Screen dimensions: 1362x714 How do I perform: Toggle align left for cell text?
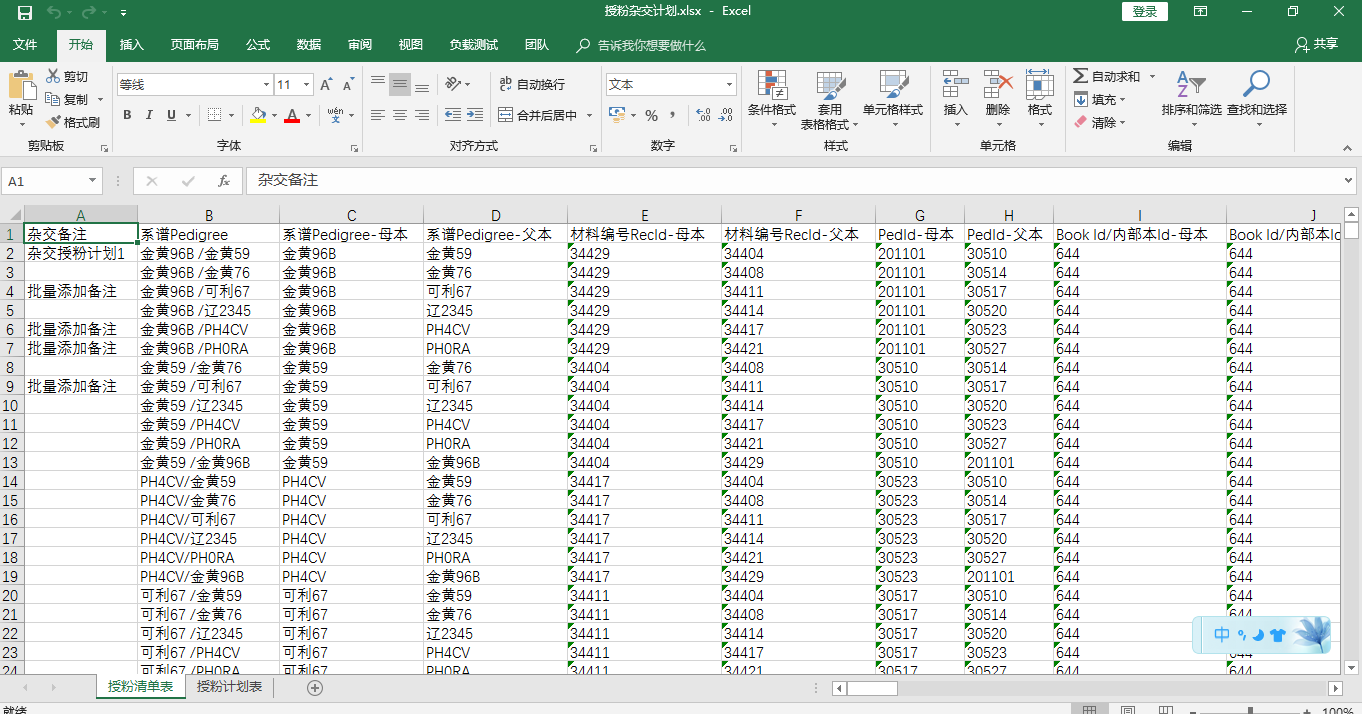tap(378, 115)
